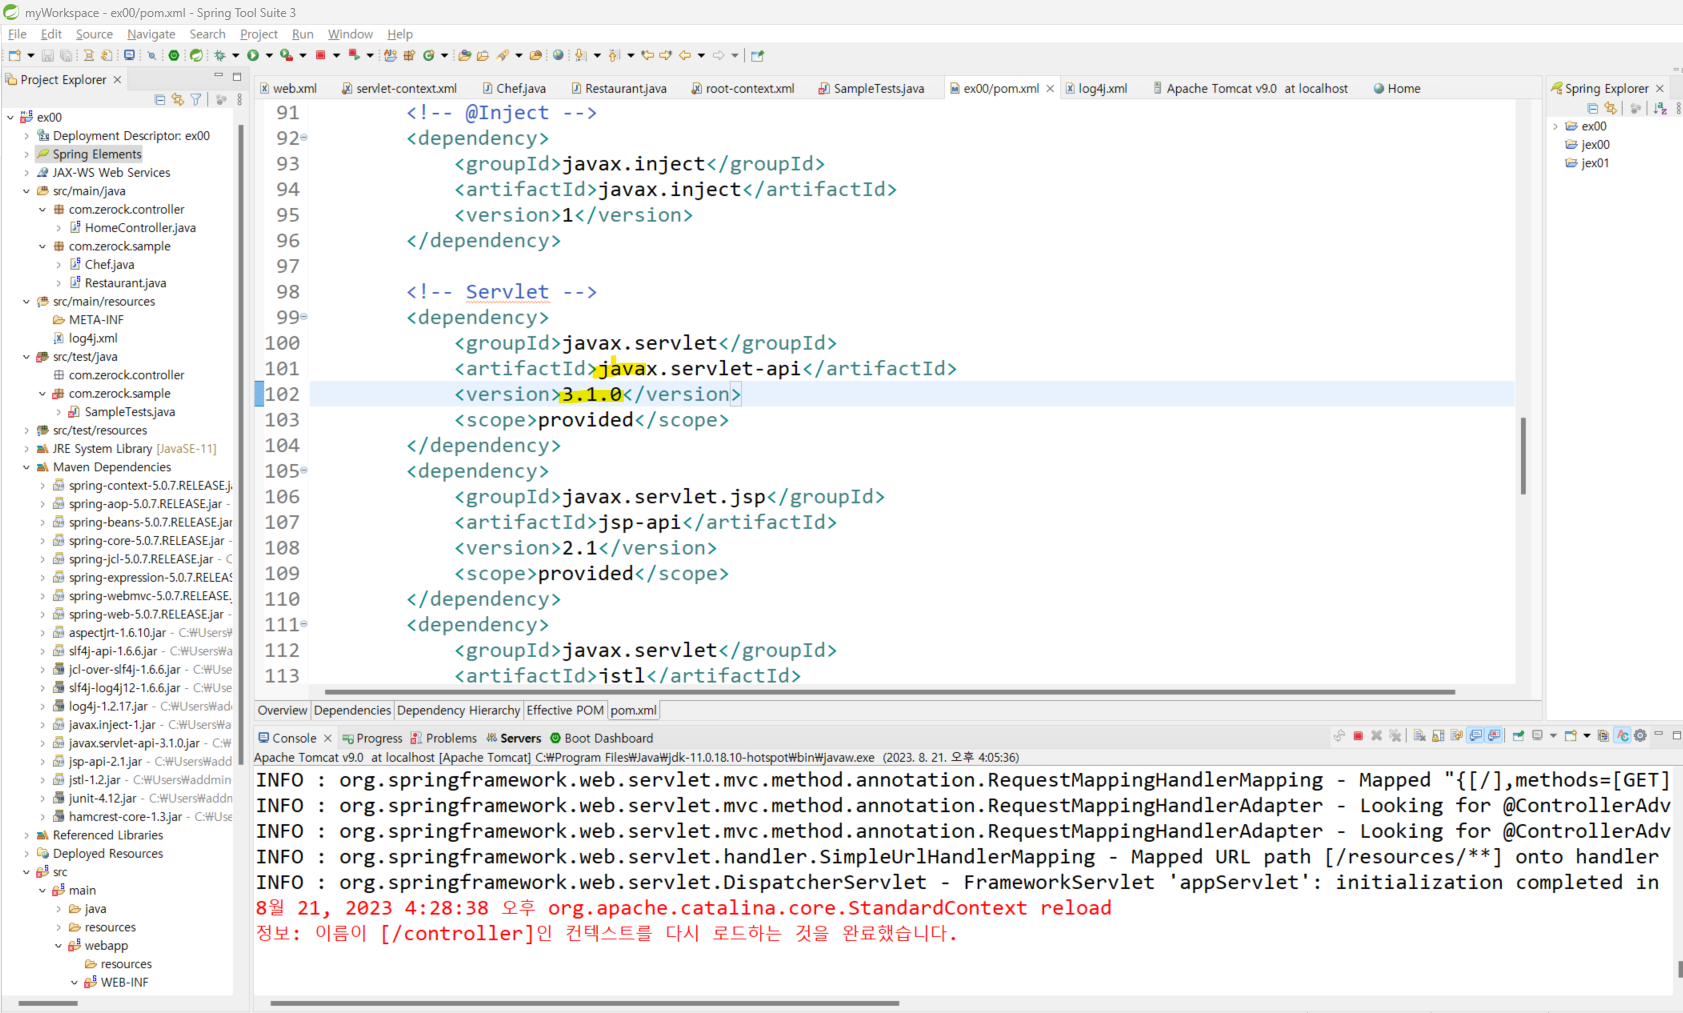1683x1013 pixels.
Task: Open the Debug button dropdown arrow
Action: 235,55
